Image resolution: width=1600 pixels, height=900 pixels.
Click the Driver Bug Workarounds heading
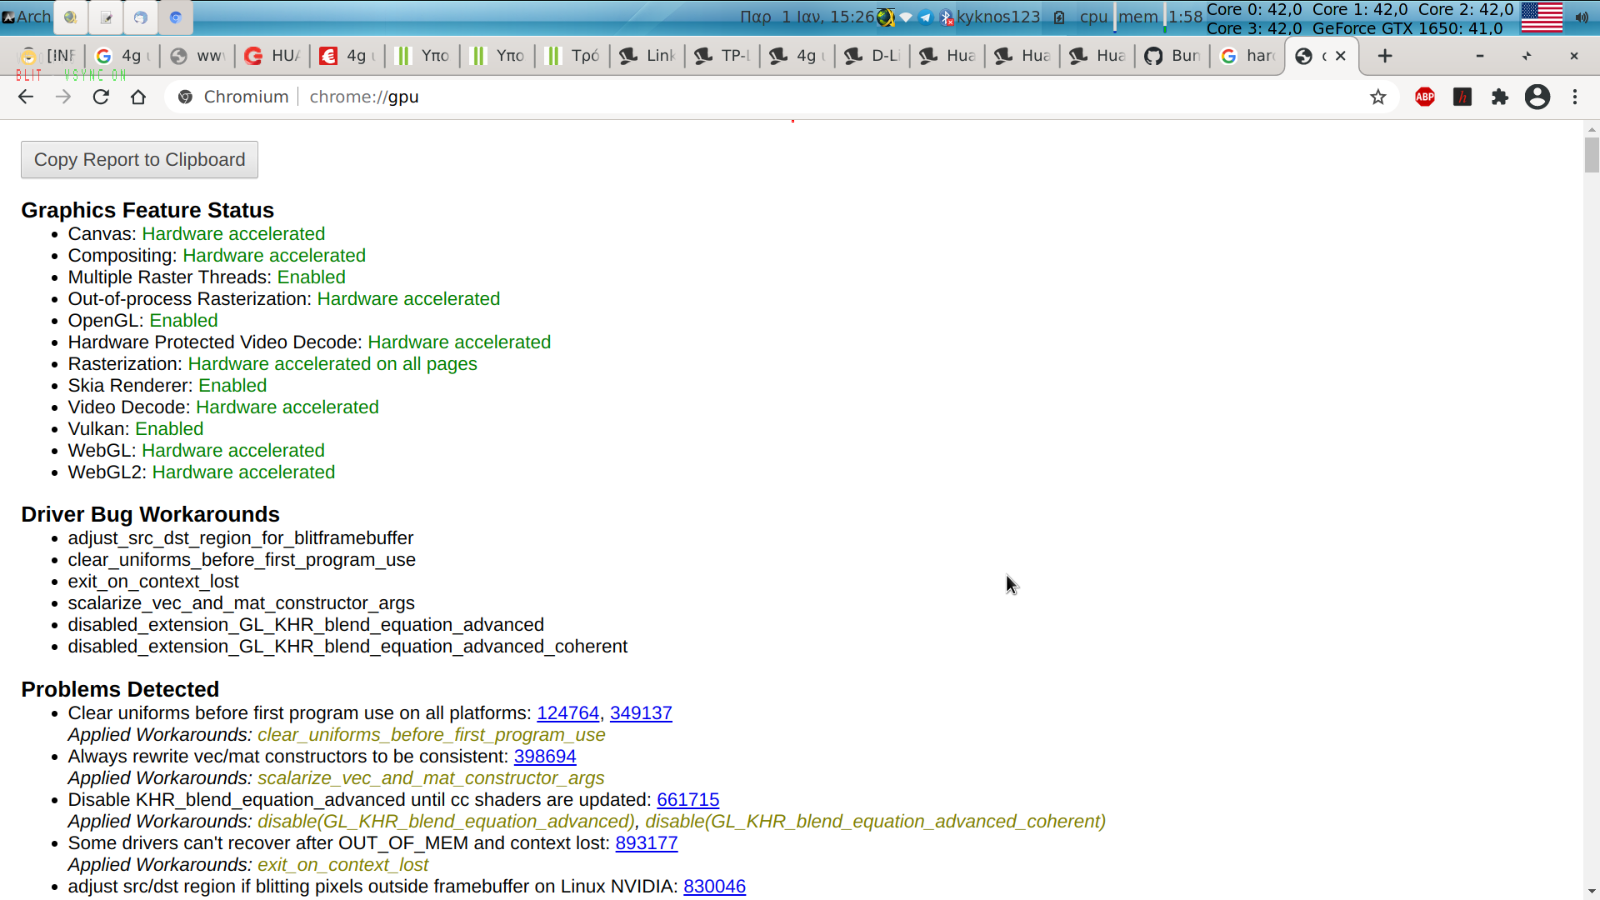(x=151, y=514)
